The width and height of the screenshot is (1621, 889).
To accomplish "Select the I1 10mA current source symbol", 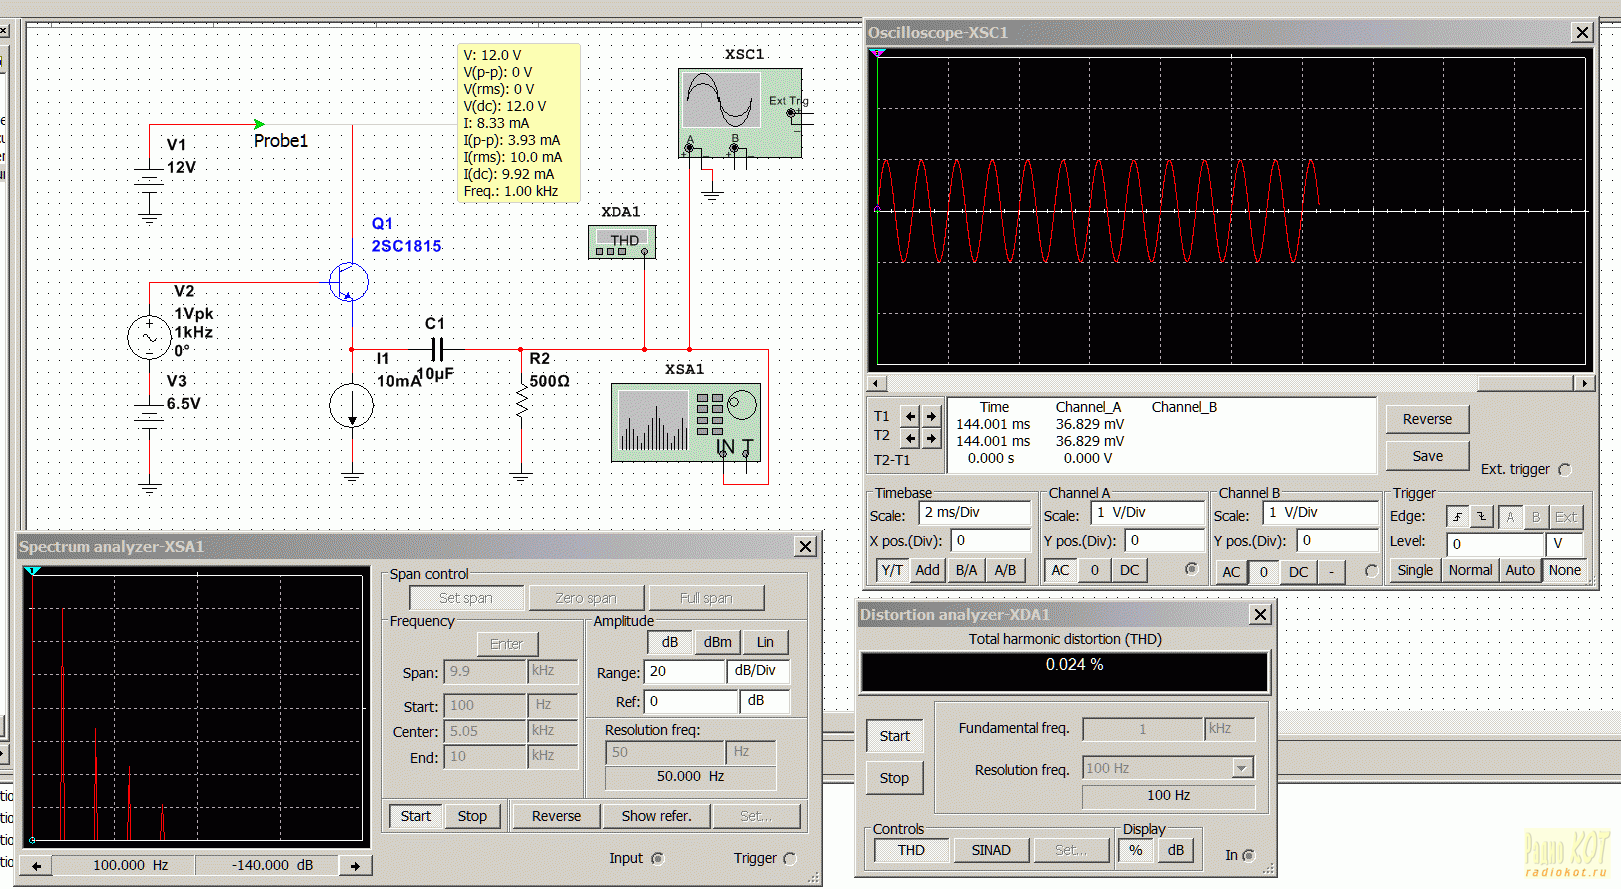I will pyautogui.click(x=351, y=406).
